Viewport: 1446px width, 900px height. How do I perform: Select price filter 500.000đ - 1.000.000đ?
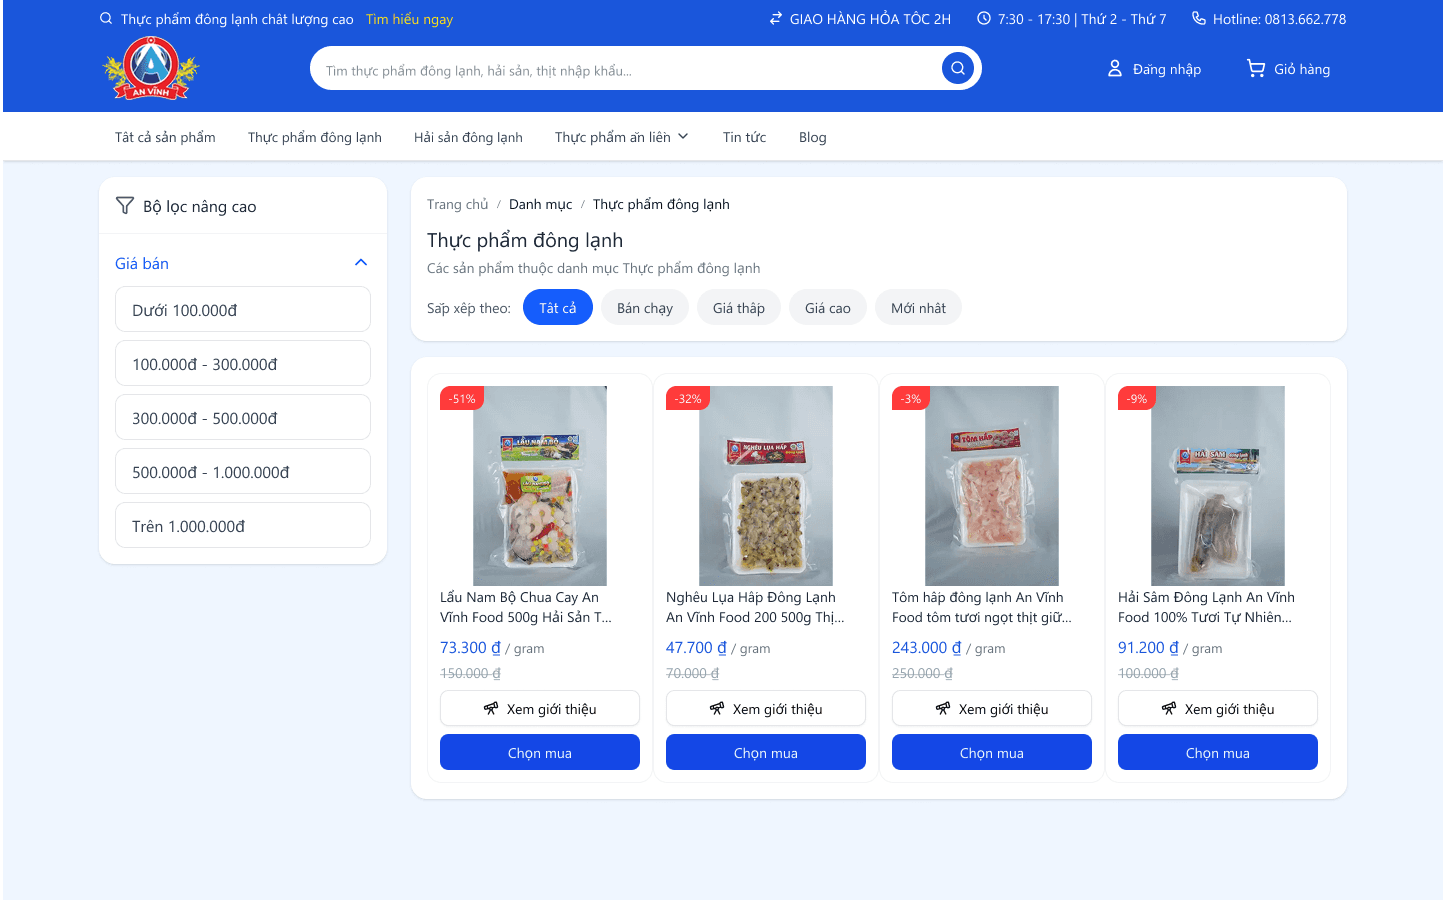[243, 471]
